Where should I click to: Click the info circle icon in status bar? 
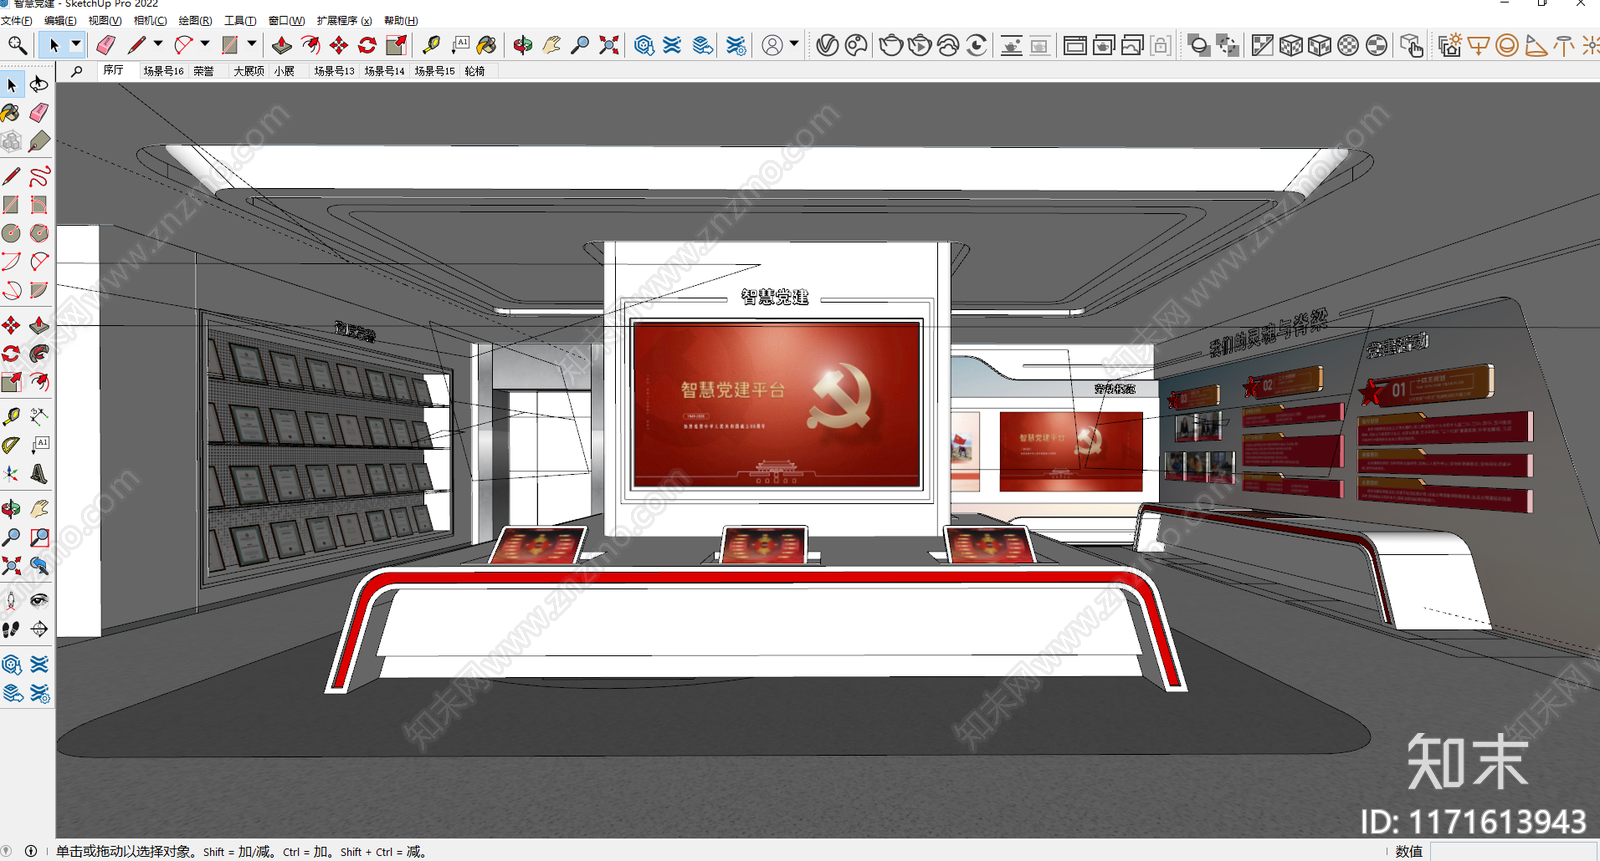[31, 851]
